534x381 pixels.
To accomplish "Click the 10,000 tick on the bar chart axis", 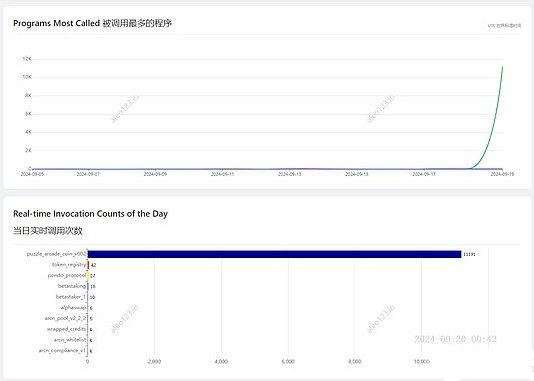I will click(x=421, y=362).
